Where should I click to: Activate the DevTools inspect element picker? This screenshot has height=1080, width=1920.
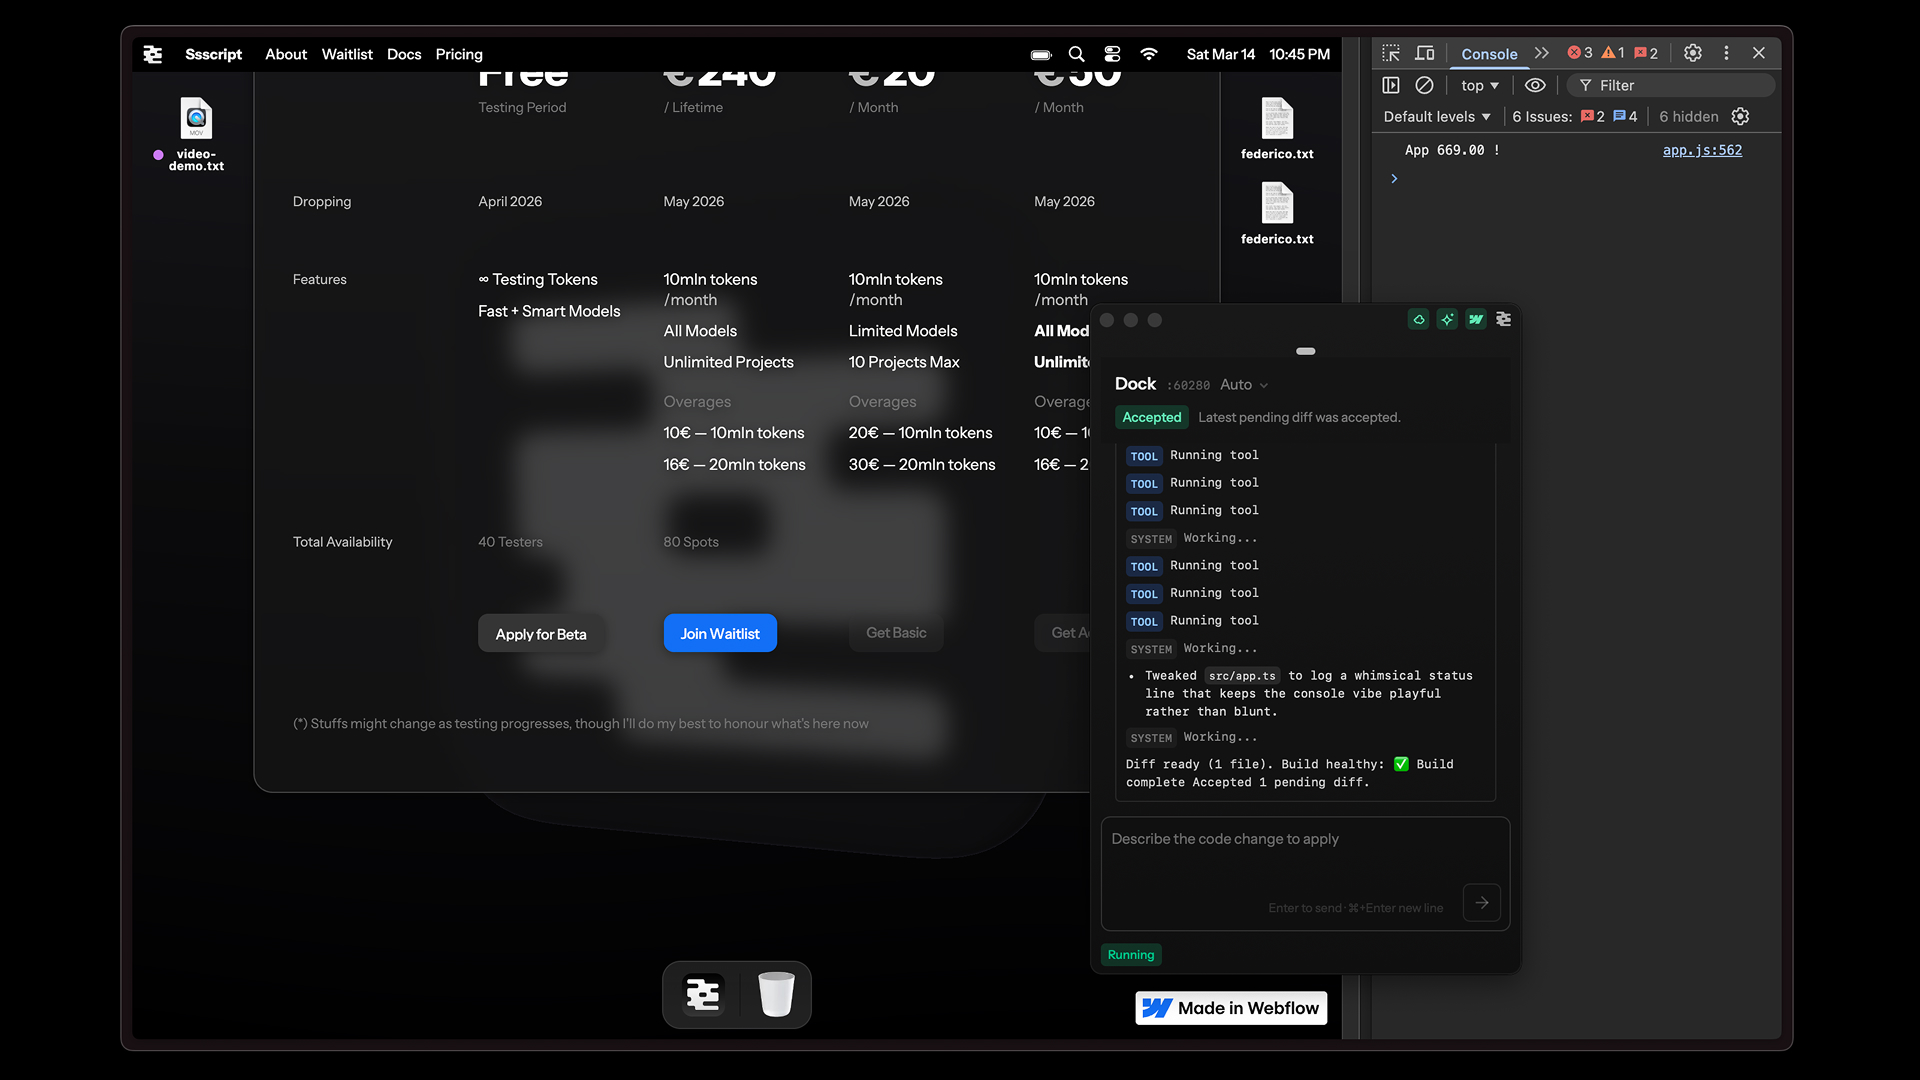pyautogui.click(x=1391, y=53)
